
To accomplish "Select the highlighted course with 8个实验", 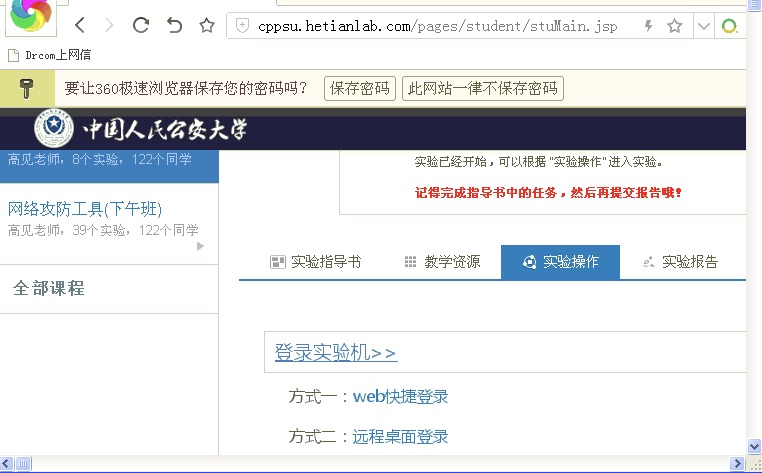I will (x=109, y=166).
